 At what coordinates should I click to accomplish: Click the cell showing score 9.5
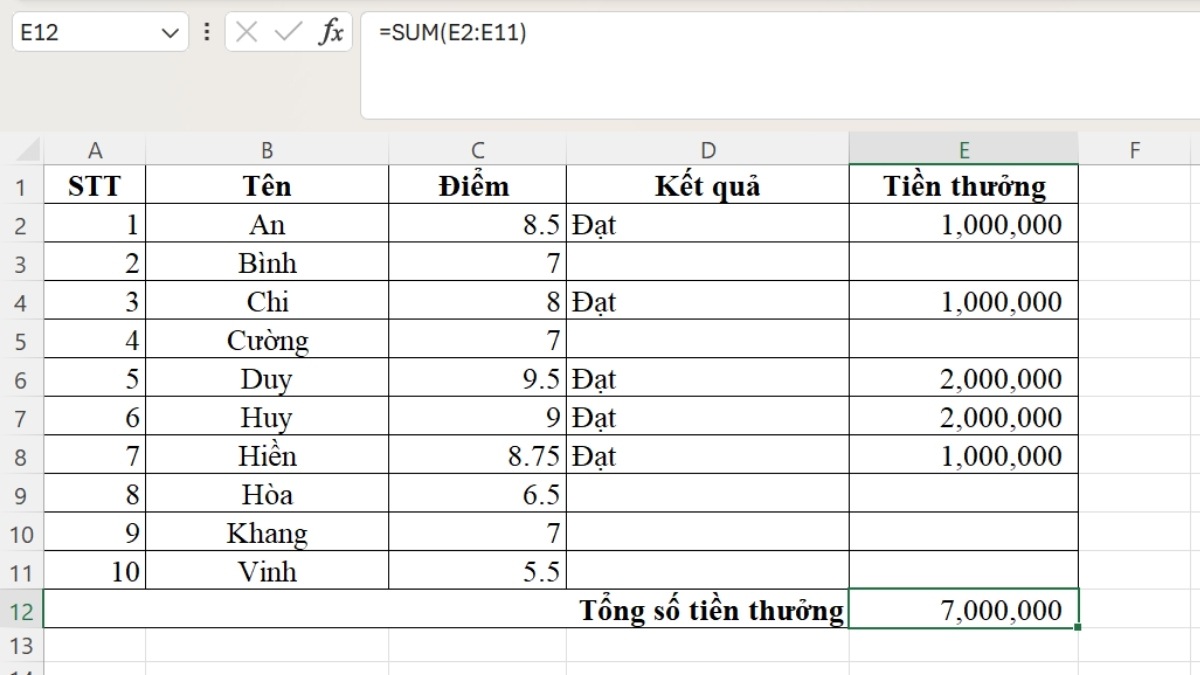tap(477, 379)
